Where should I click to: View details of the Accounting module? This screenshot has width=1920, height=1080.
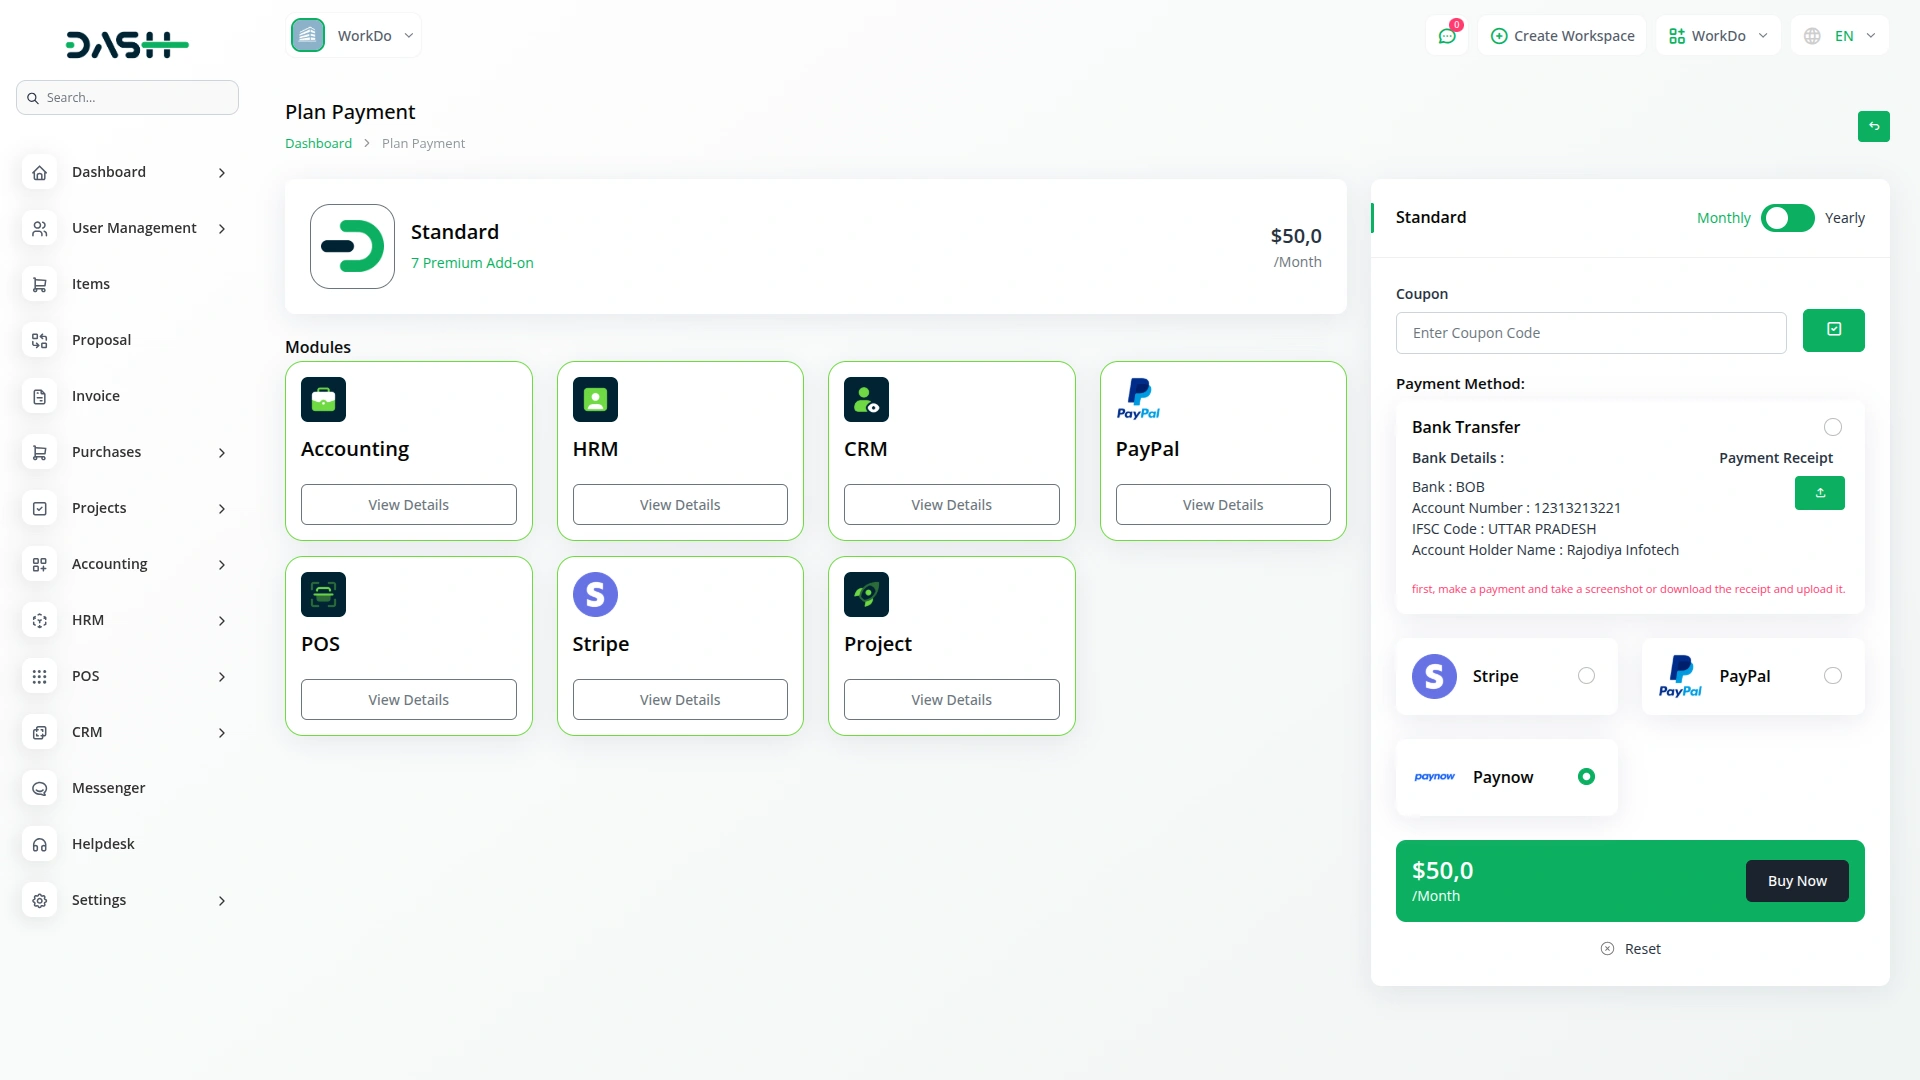click(x=408, y=504)
